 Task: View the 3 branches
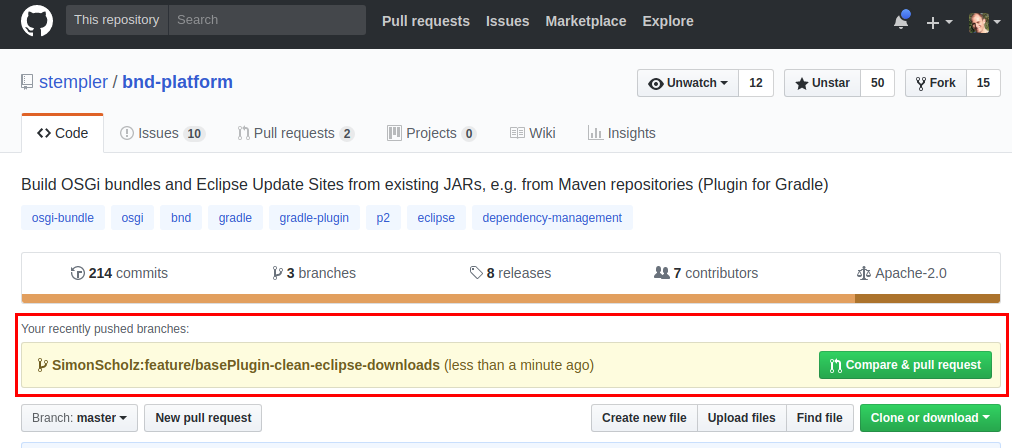point(314,273)
